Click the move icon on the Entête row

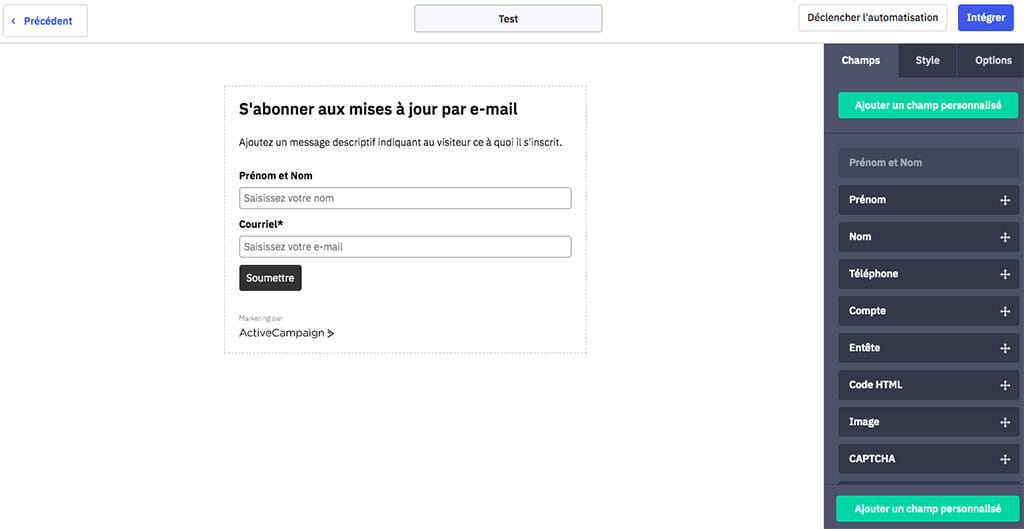pyautogui.click(x=1005, y=348)
